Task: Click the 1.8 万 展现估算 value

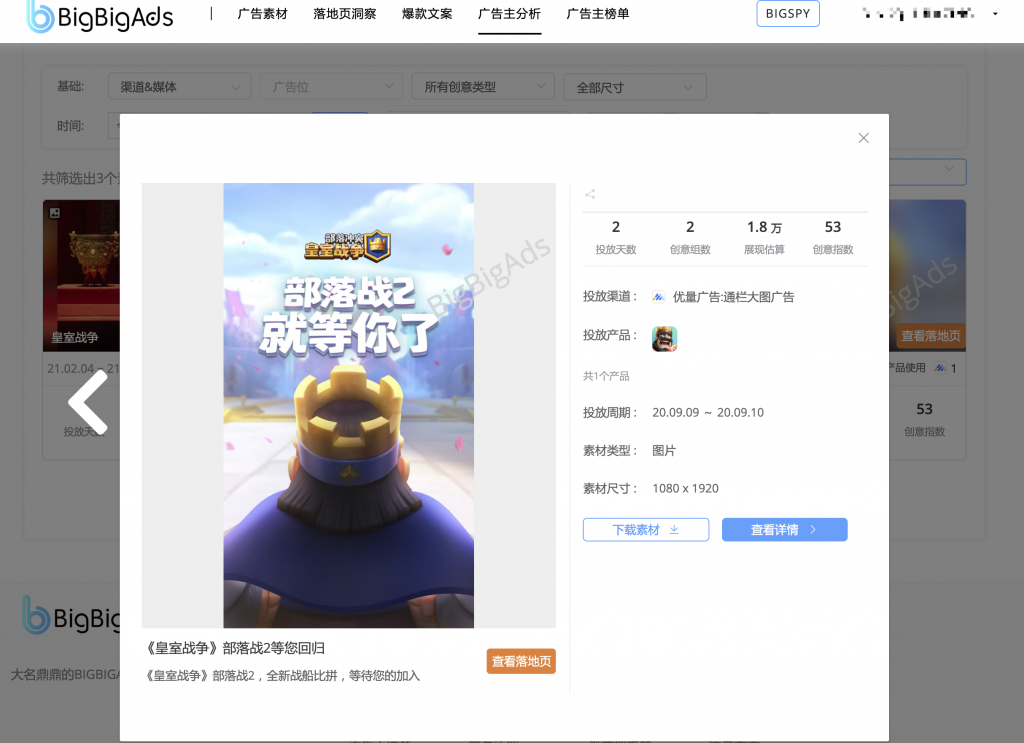Action: click(764, 227)
